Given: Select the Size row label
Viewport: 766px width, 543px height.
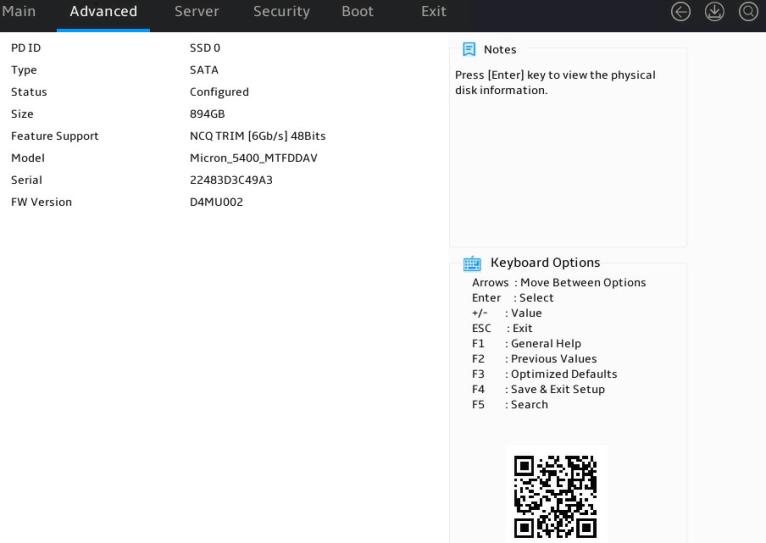Looking at the screenshot, I should 22,114.
